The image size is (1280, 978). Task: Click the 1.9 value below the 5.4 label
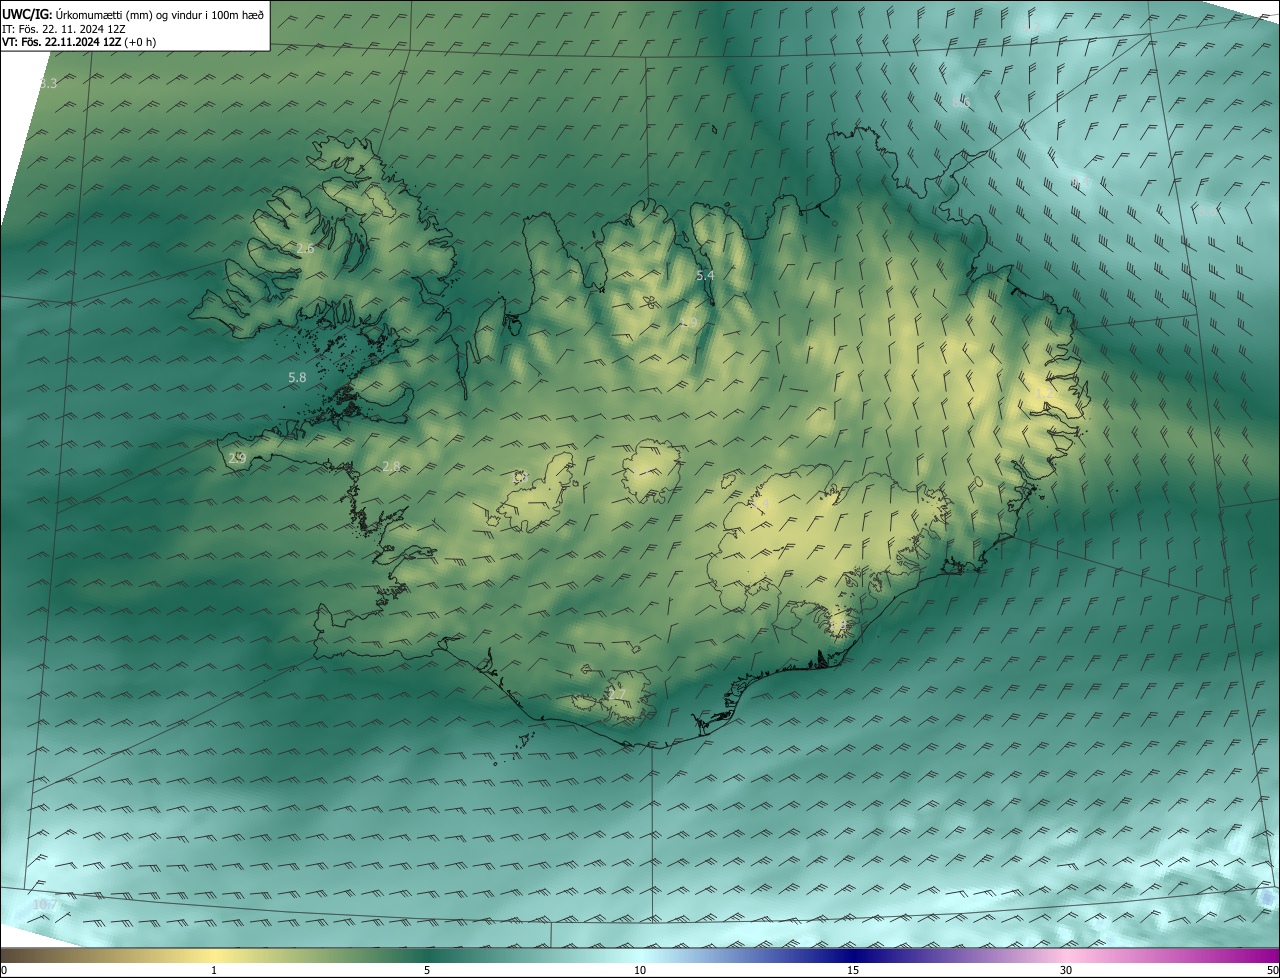pos(689,322)
